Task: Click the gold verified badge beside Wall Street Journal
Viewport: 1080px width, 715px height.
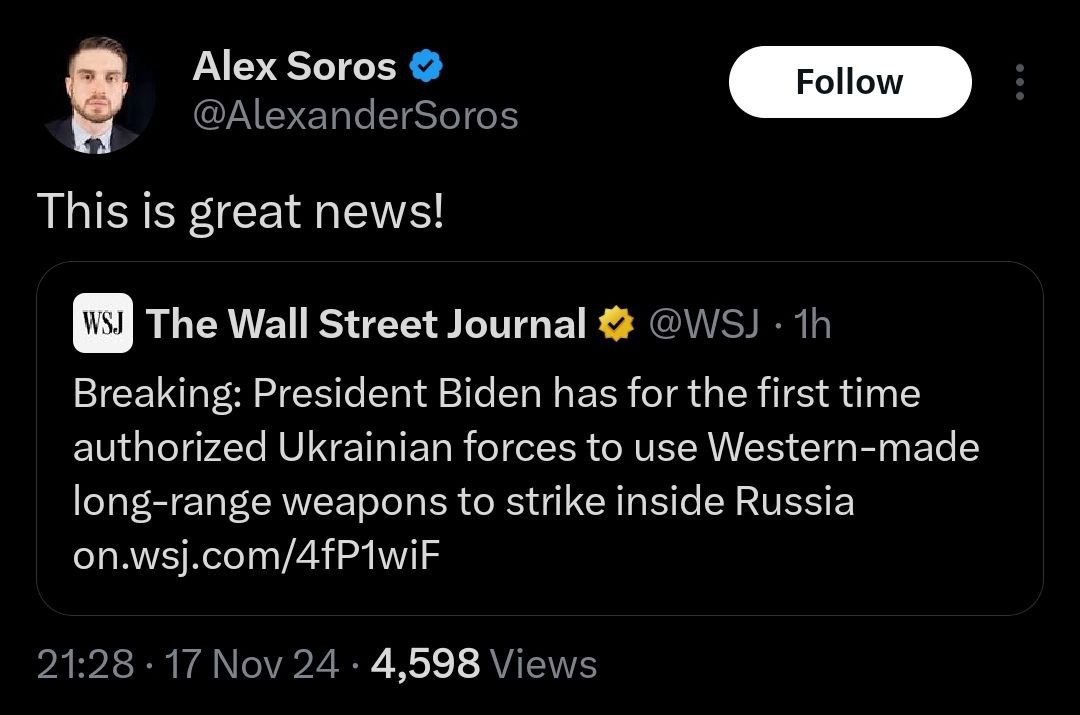Action: [x=615, y=324]
